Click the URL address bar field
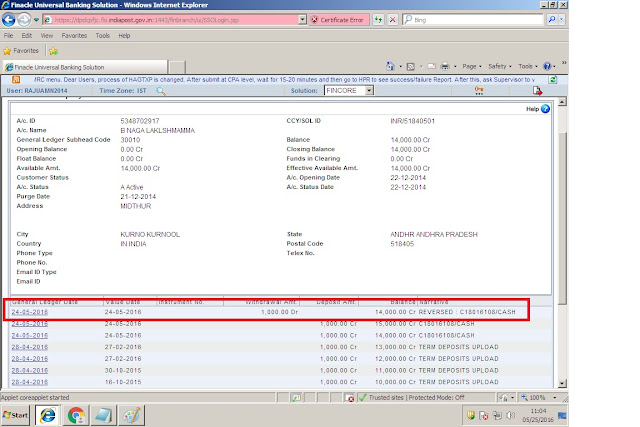Image resolution: width=640 pixels, height=427 pixels. coord(171,20)
